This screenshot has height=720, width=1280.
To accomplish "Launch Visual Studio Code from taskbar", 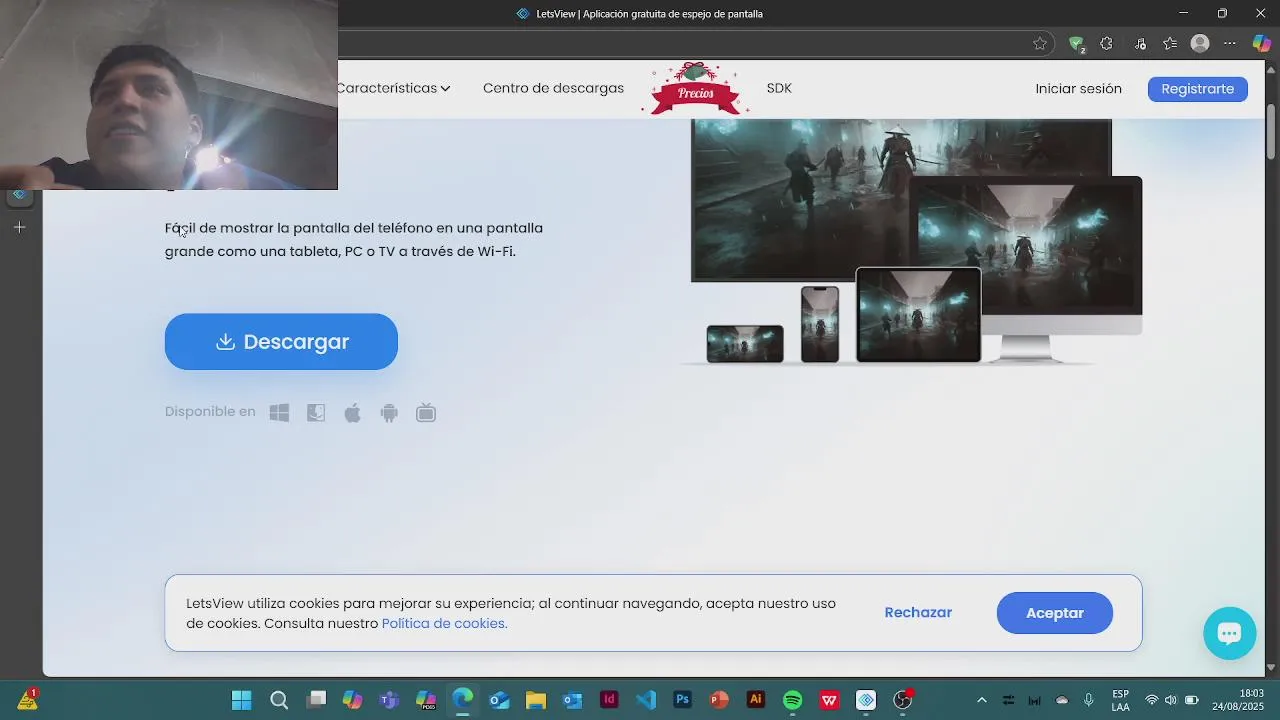I will pyautogui.click(x=646, y=700).
